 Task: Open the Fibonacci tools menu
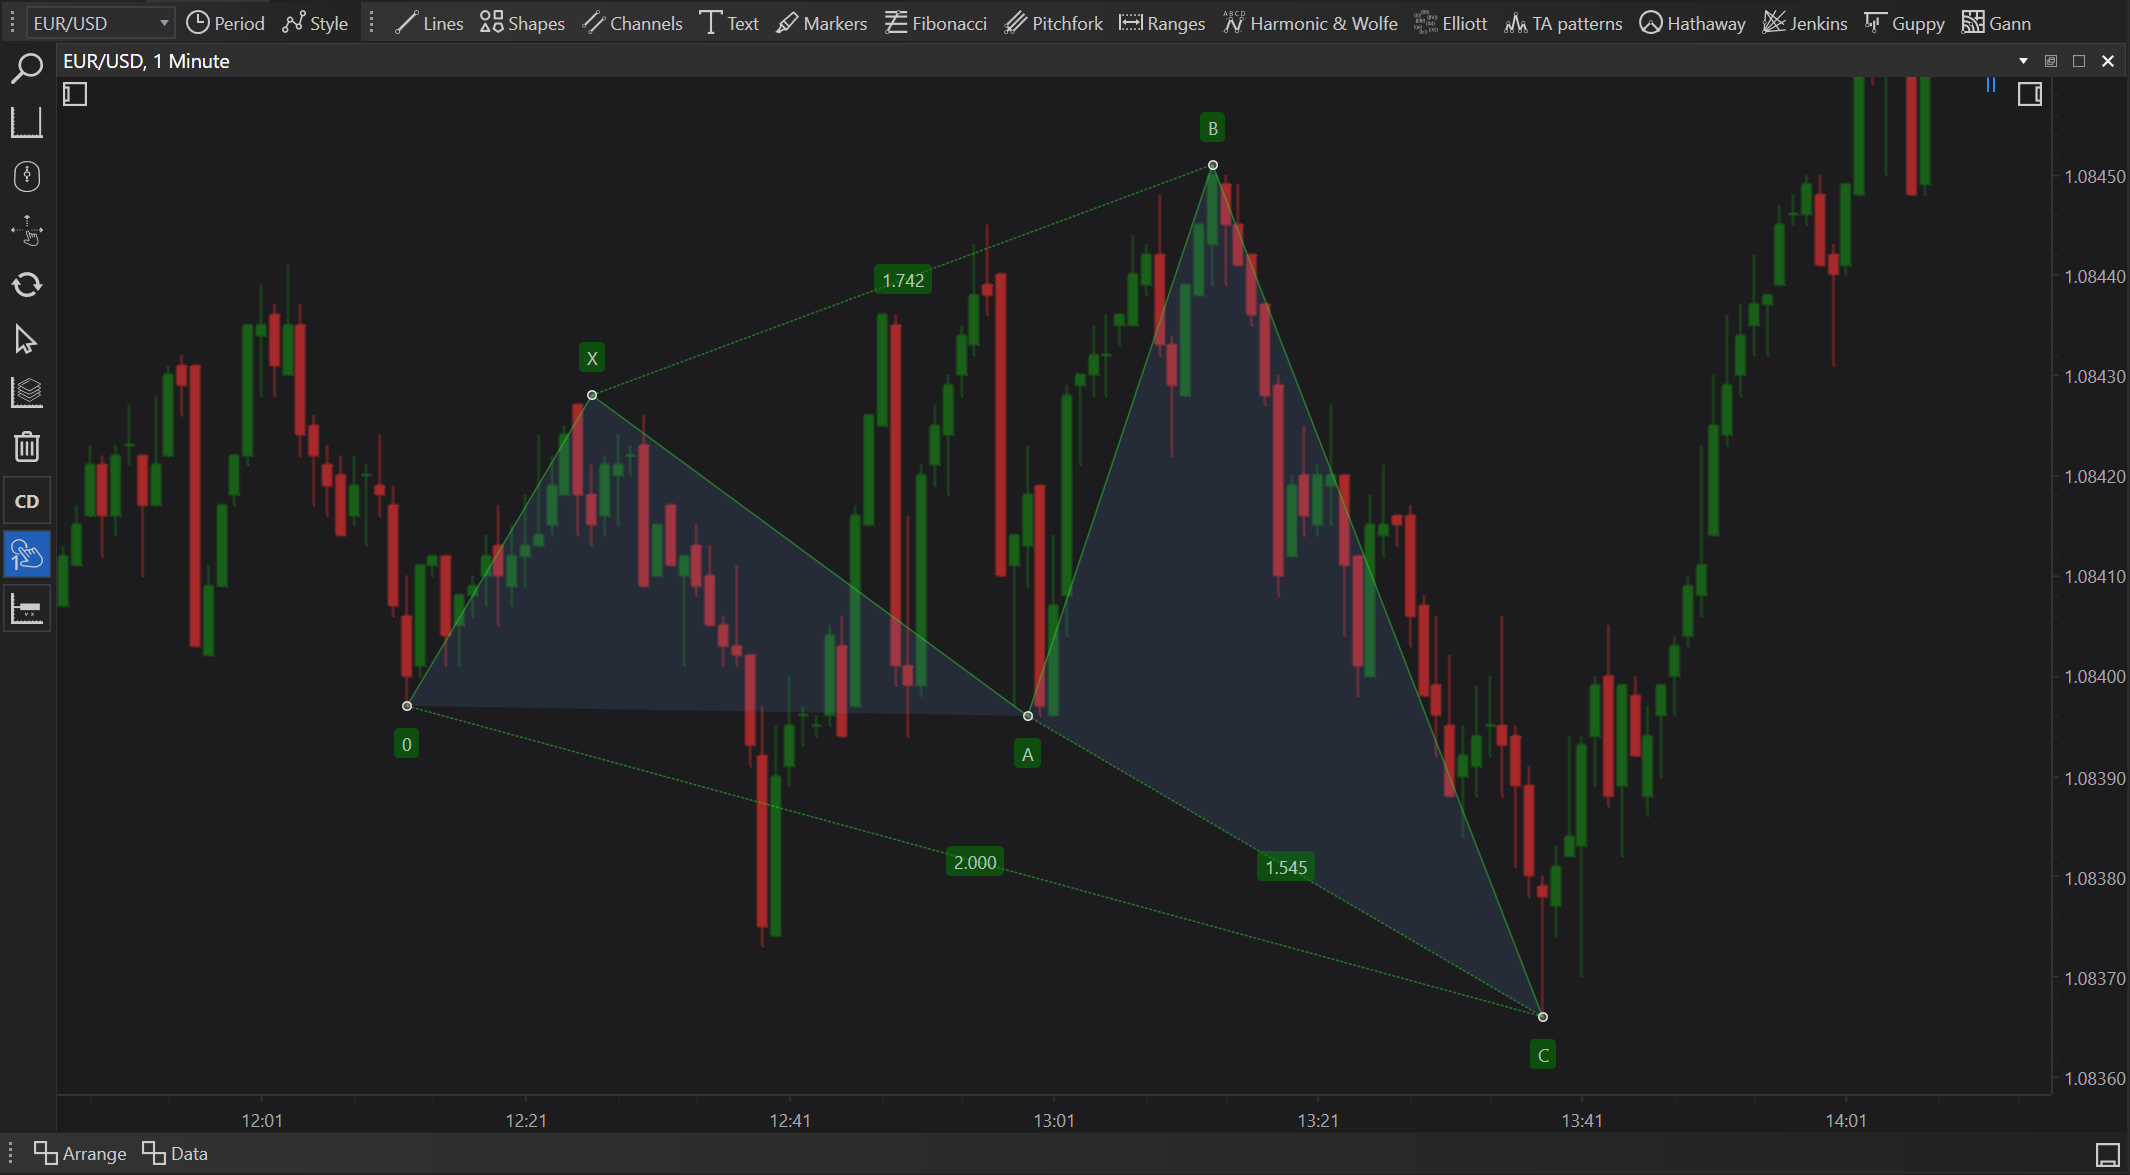pyautogui.click(x=936, y=23)
